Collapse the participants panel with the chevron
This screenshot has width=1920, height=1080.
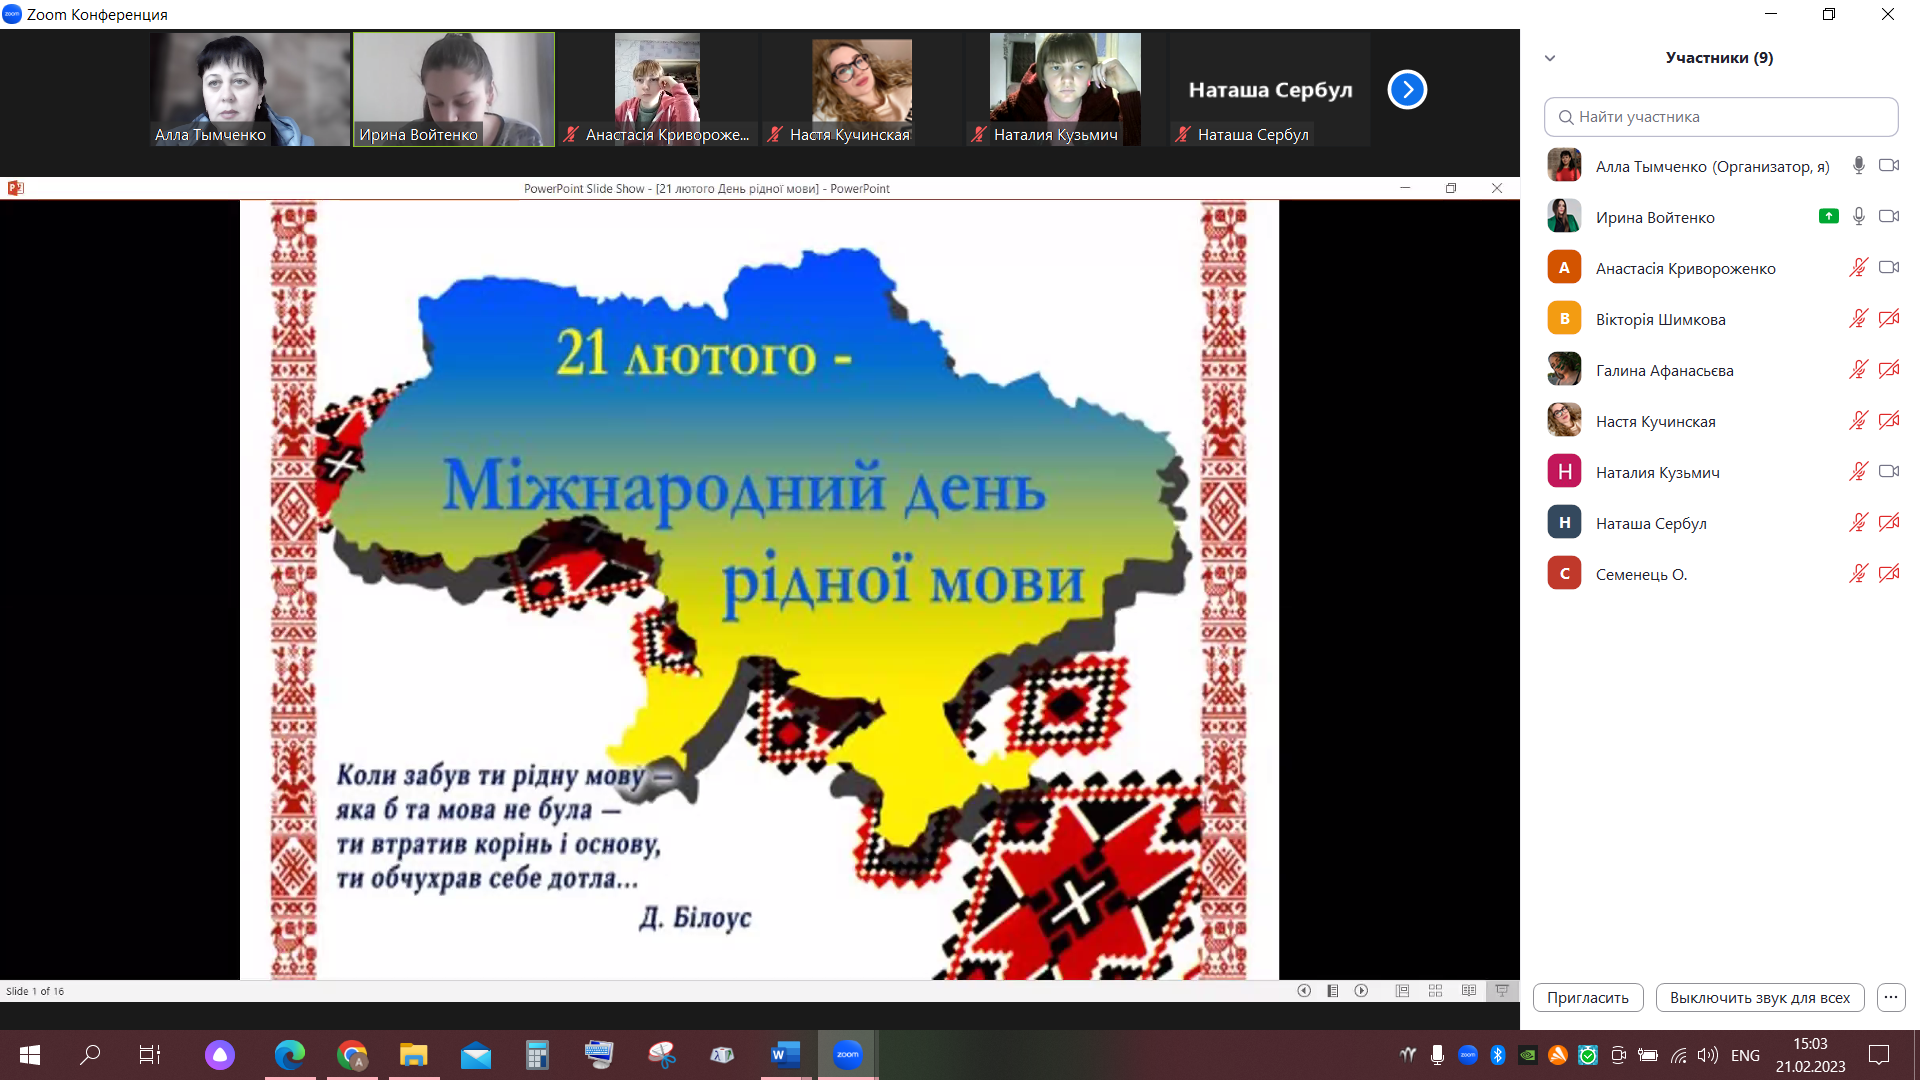click(x=1550, y=58)
